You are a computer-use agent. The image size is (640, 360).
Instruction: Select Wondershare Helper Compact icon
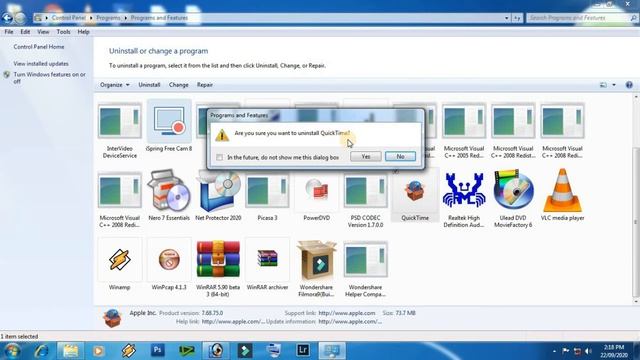365,260
